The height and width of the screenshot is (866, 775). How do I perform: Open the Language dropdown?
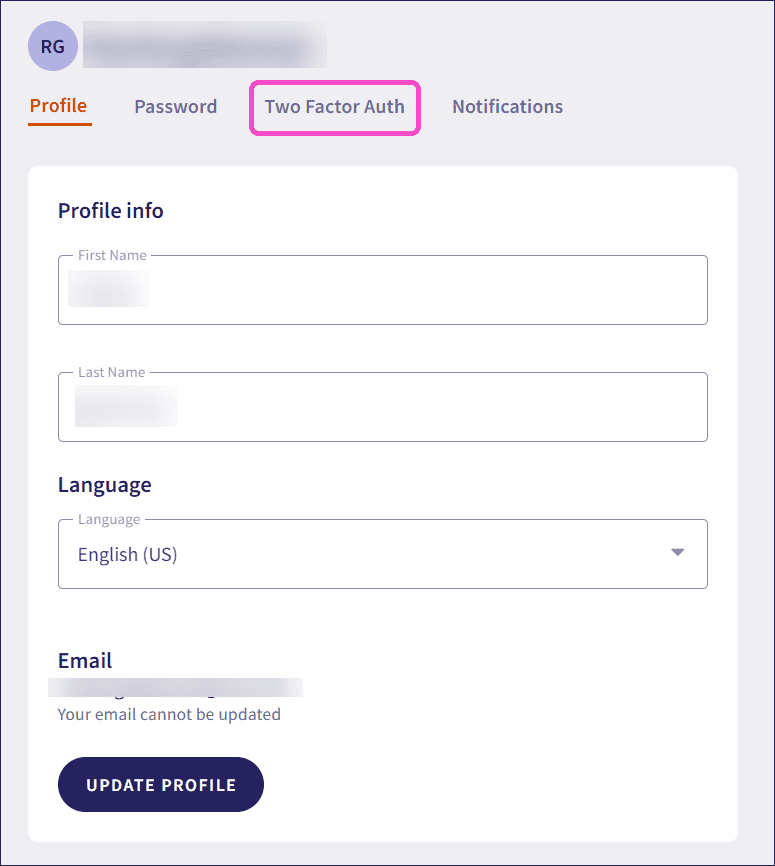coord(383,554)
